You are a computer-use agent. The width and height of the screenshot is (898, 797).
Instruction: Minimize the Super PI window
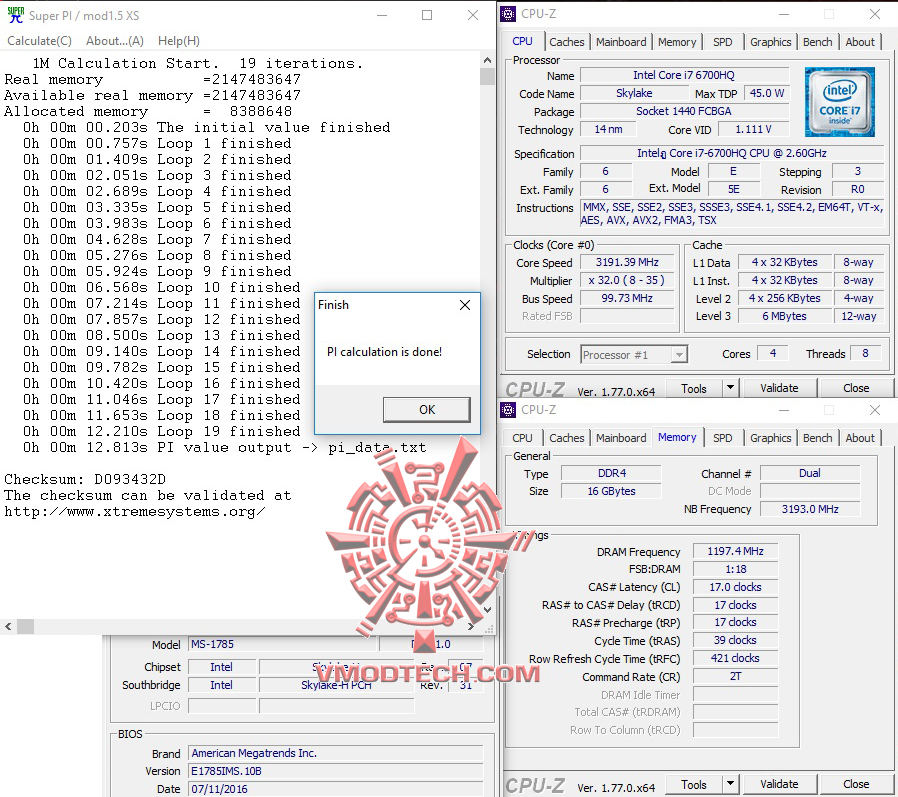coord(381,15)
